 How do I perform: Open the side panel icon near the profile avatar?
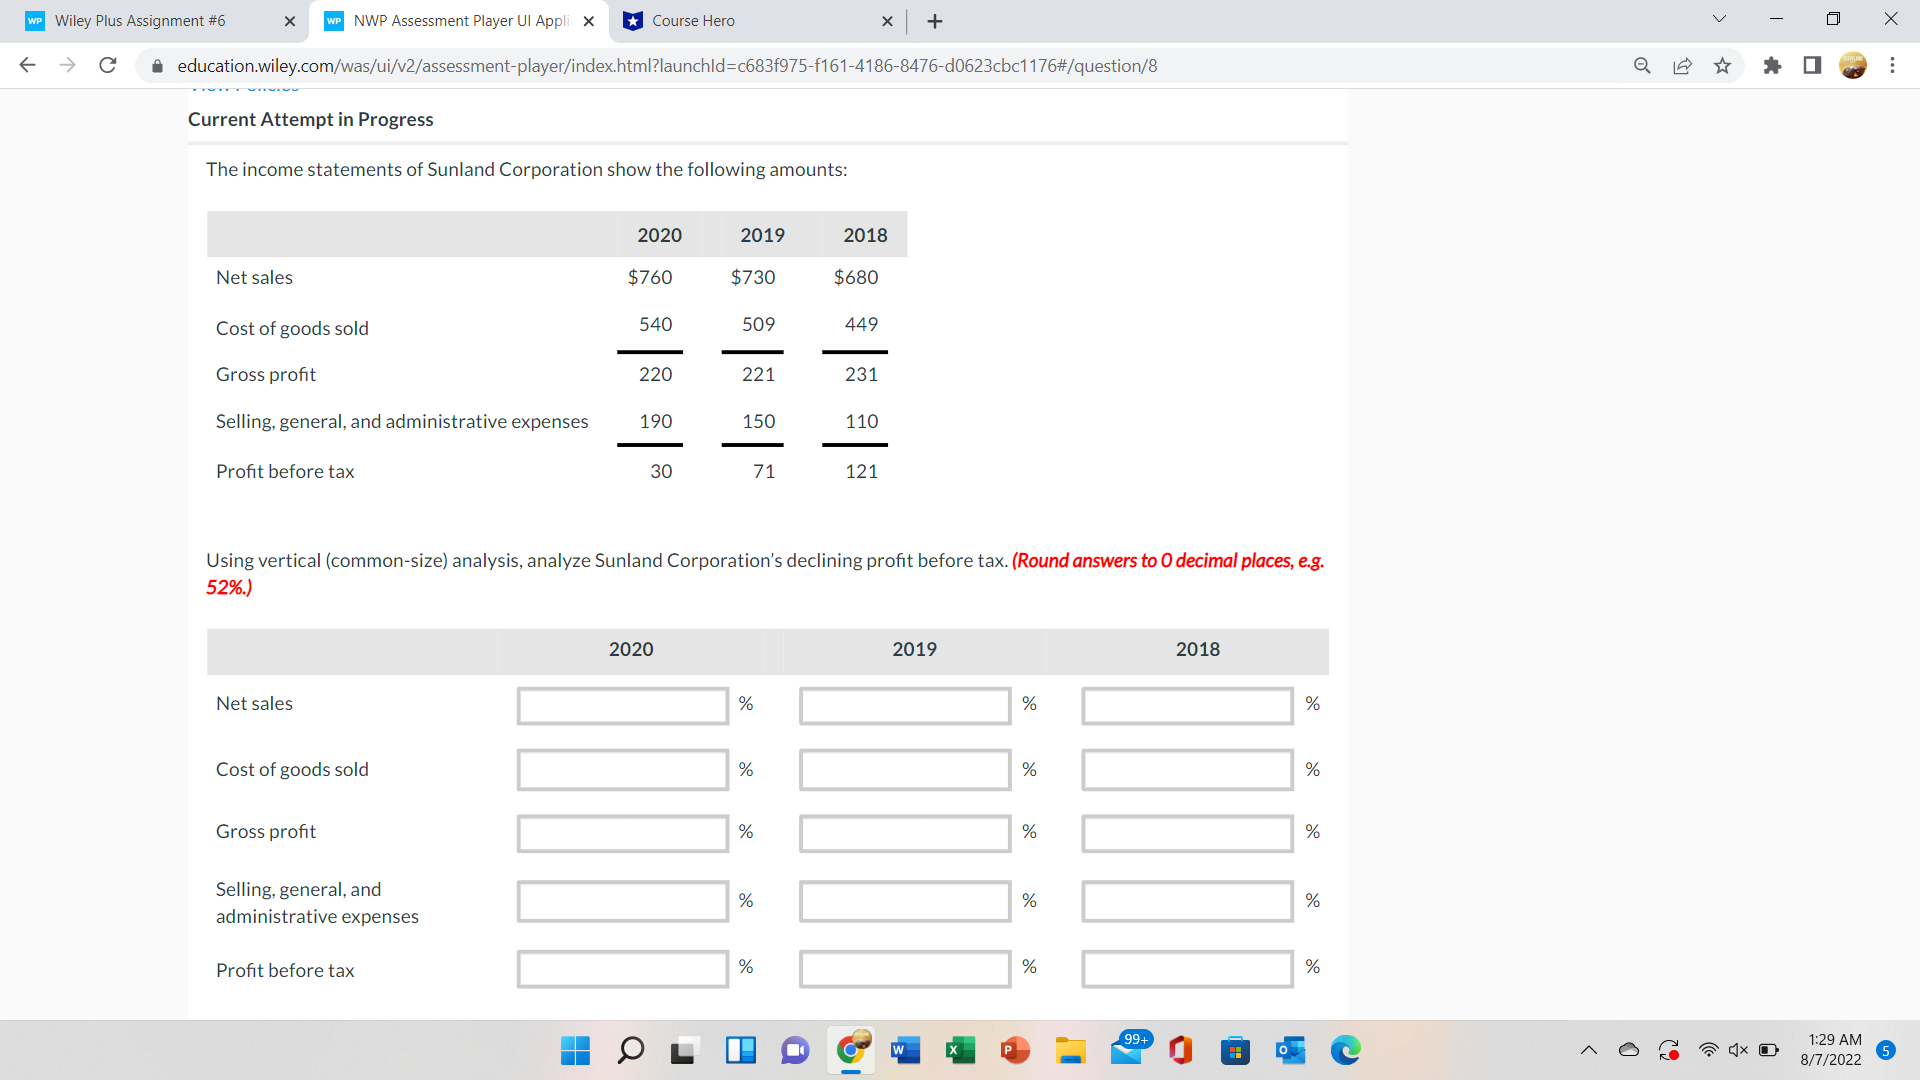tap(1811, 65)
